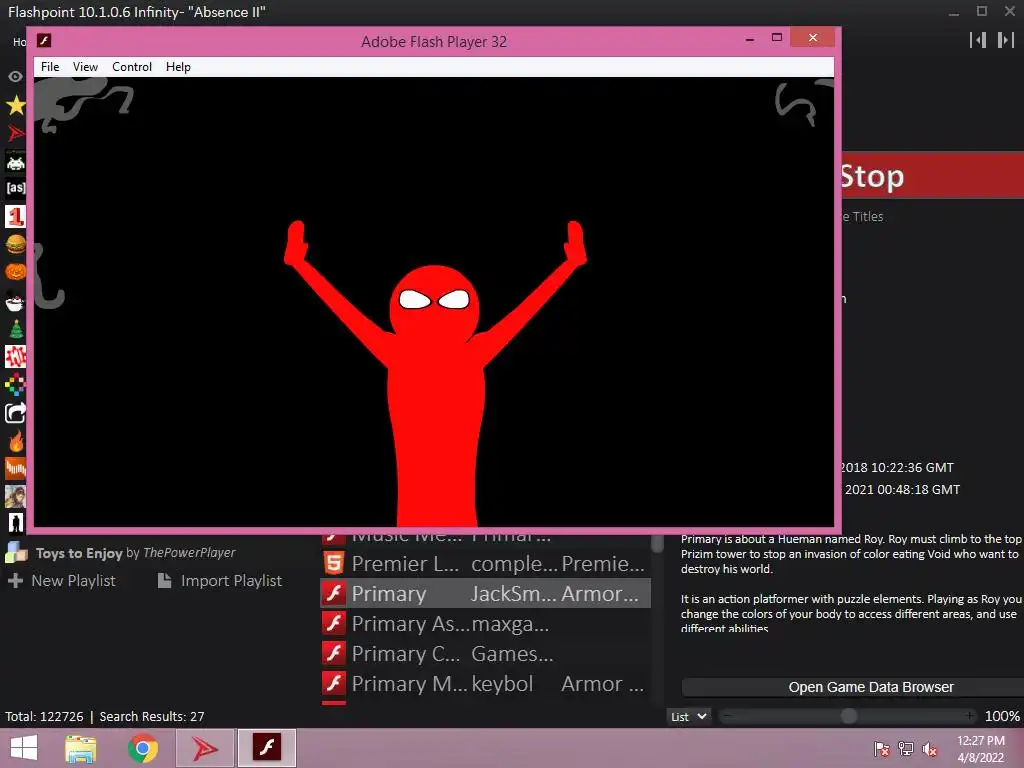Screen dimensions: 1024x768
Task: Open Google Chrome from taskbar
Action: tap(142, 748)
